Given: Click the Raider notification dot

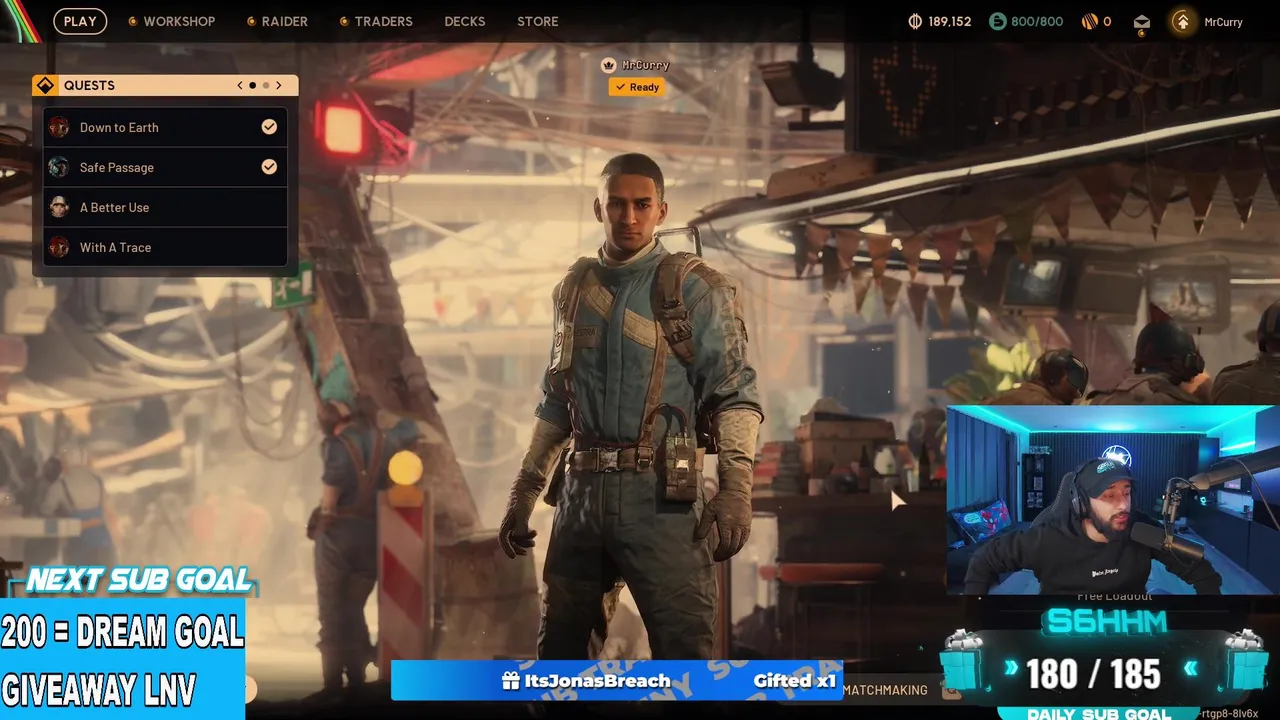Looking at the screenshot, I should point(251,21).
